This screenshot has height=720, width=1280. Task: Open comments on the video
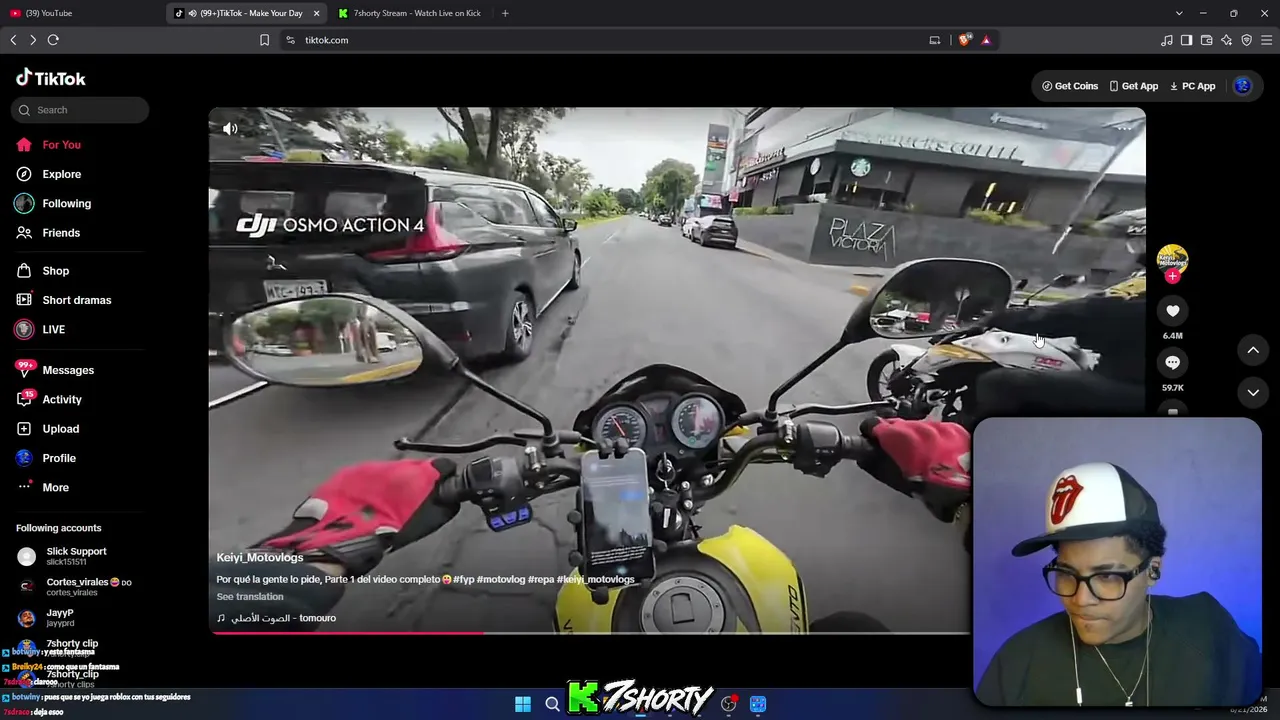[x=1172, y=363]
